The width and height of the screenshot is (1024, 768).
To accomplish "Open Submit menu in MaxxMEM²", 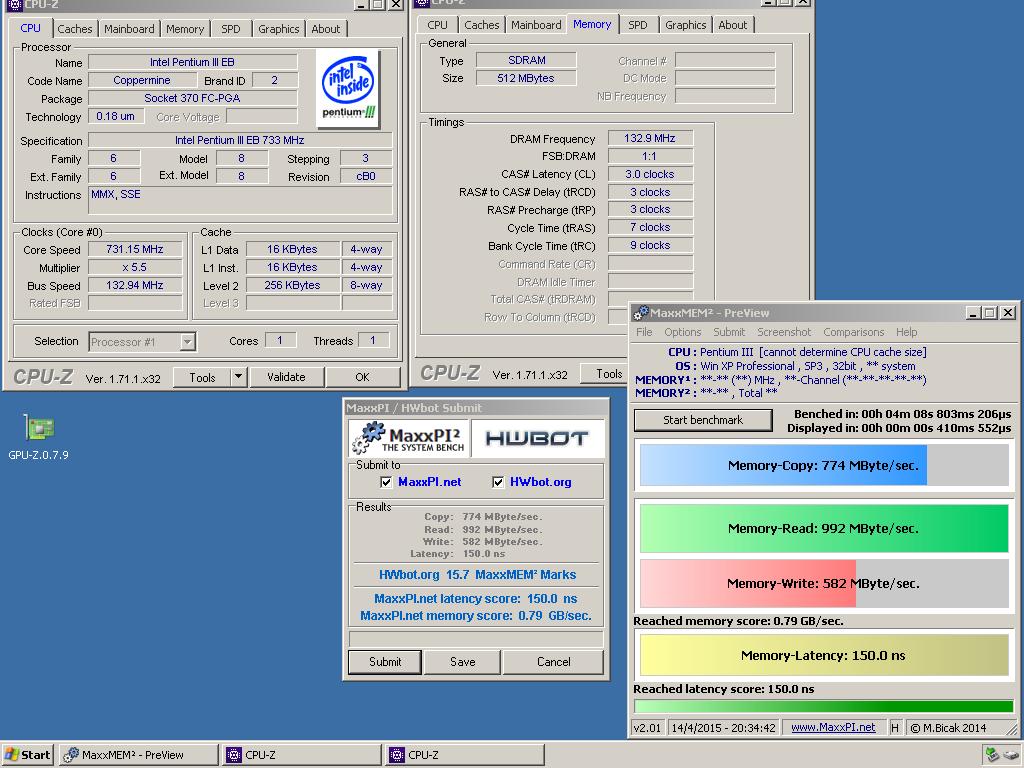I will (x=729, y=332).
